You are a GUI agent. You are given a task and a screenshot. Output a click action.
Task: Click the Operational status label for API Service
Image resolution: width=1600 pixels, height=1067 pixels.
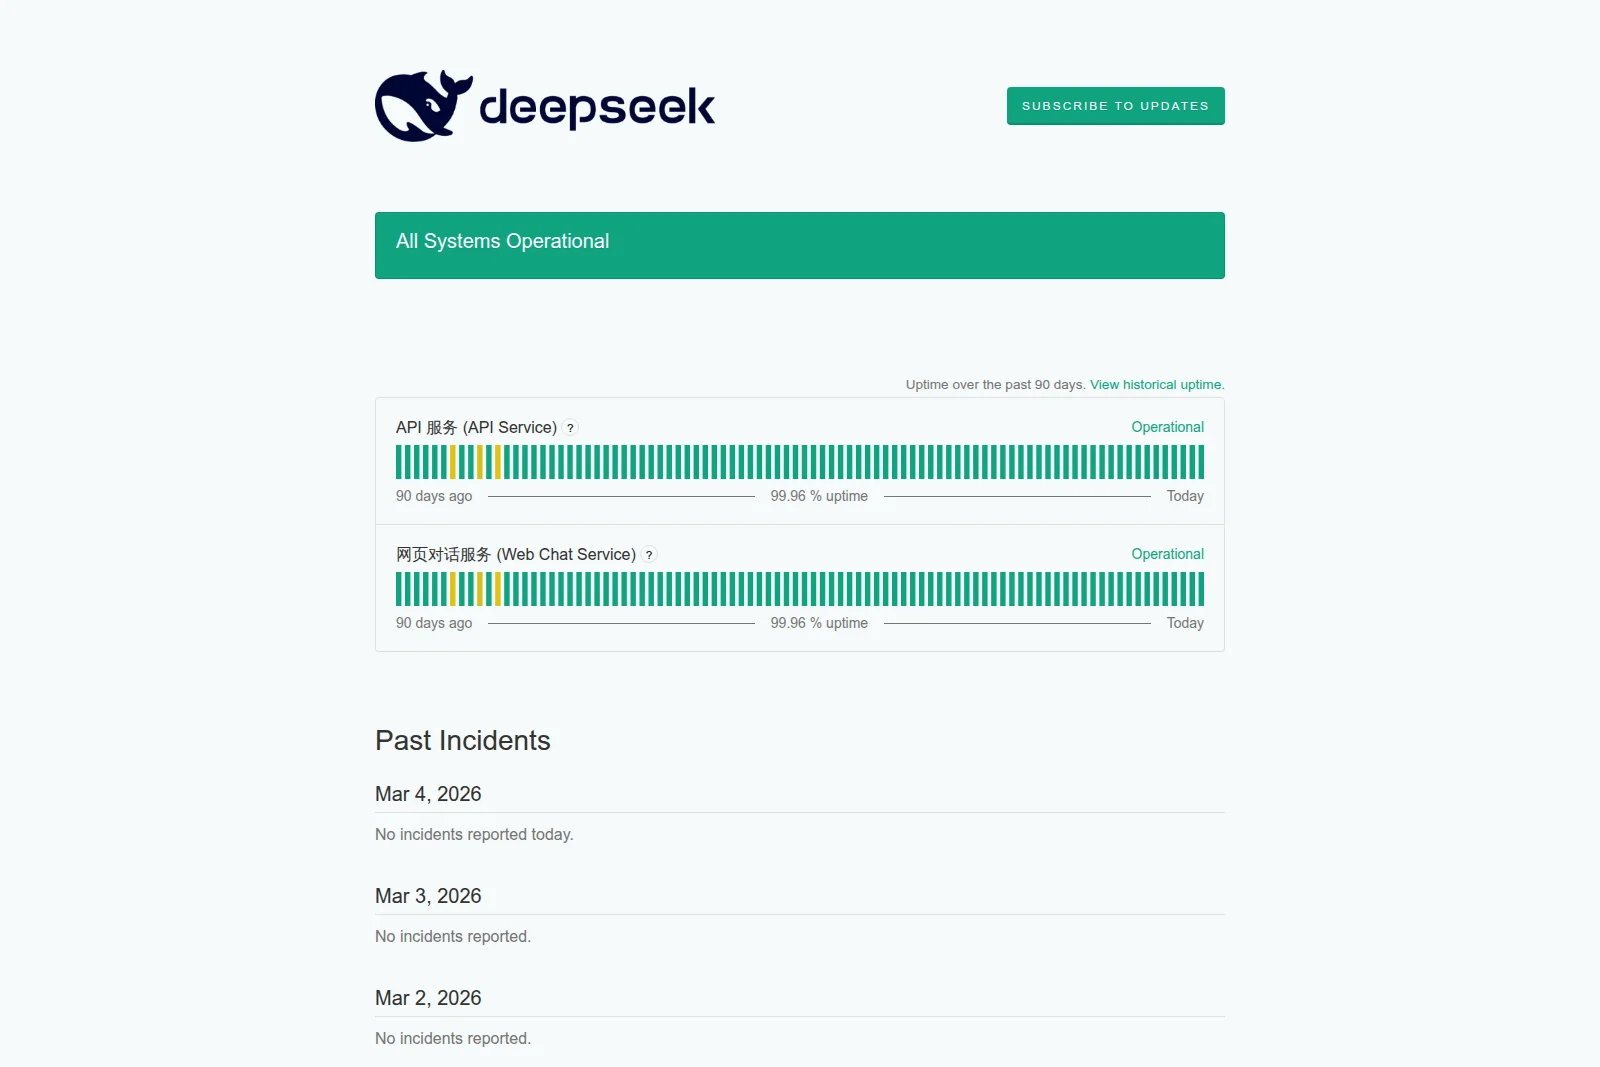(1166, 427)
